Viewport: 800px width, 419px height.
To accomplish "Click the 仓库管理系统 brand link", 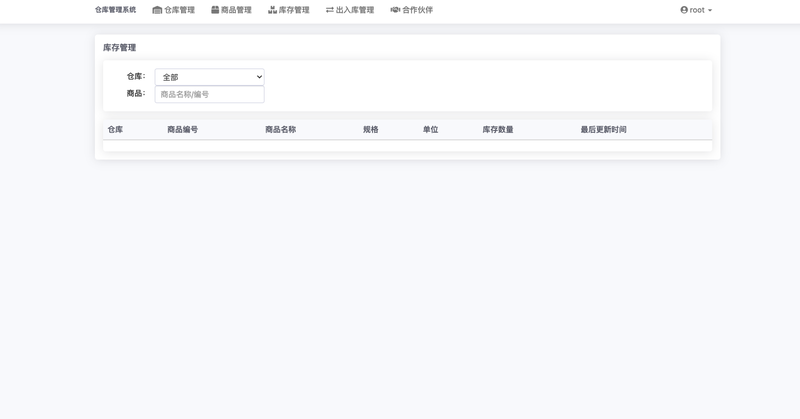I will point(115,10).
